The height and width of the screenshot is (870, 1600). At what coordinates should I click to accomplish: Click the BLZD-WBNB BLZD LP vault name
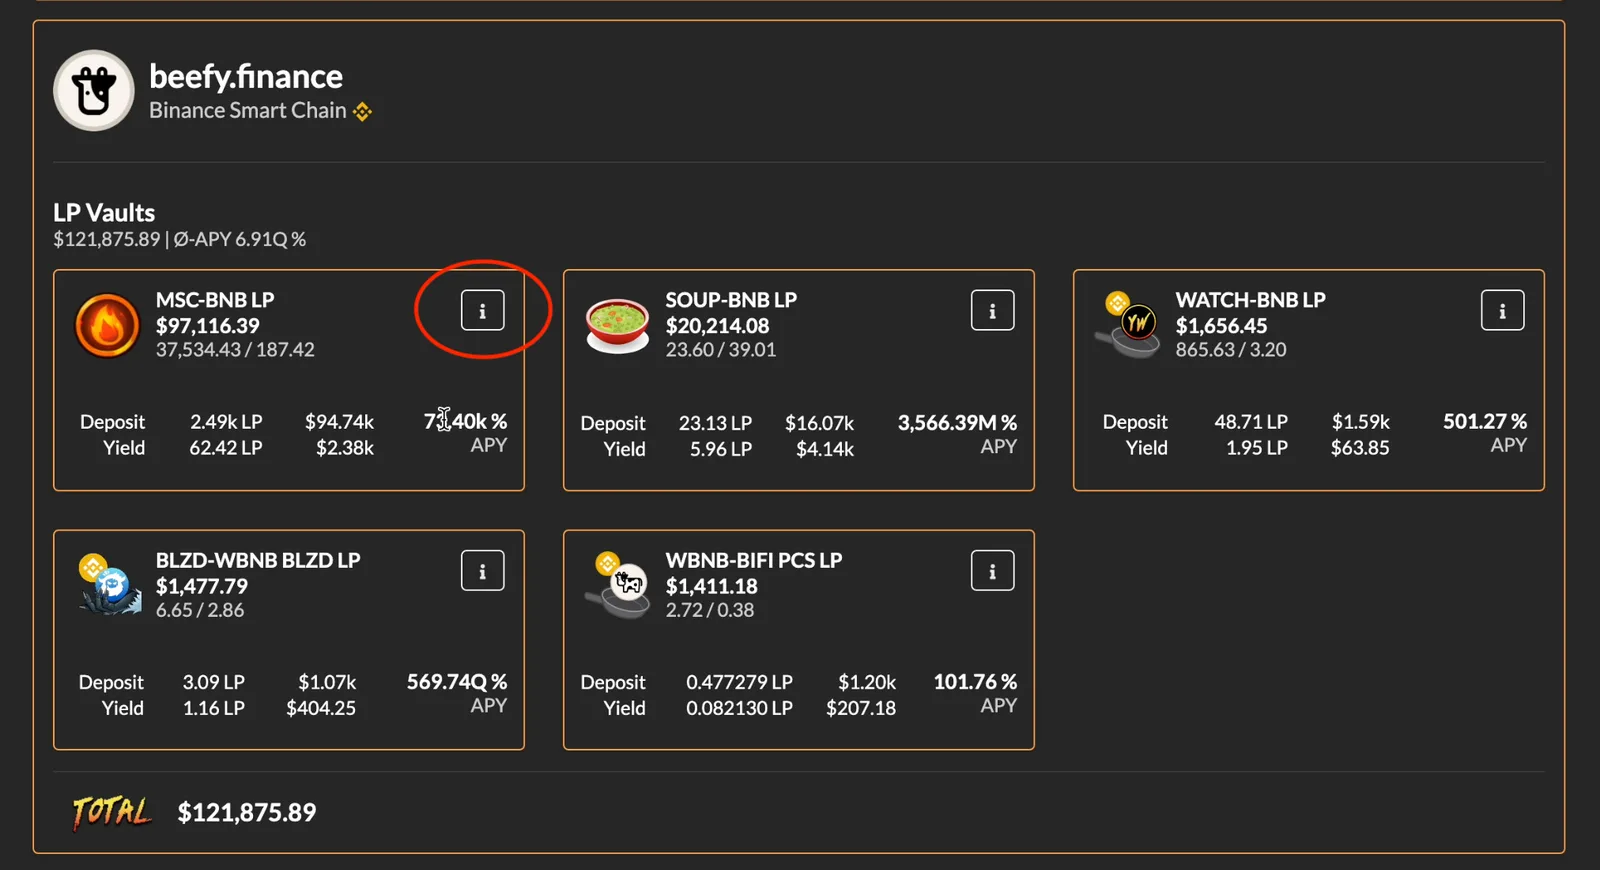pos(258,560)
